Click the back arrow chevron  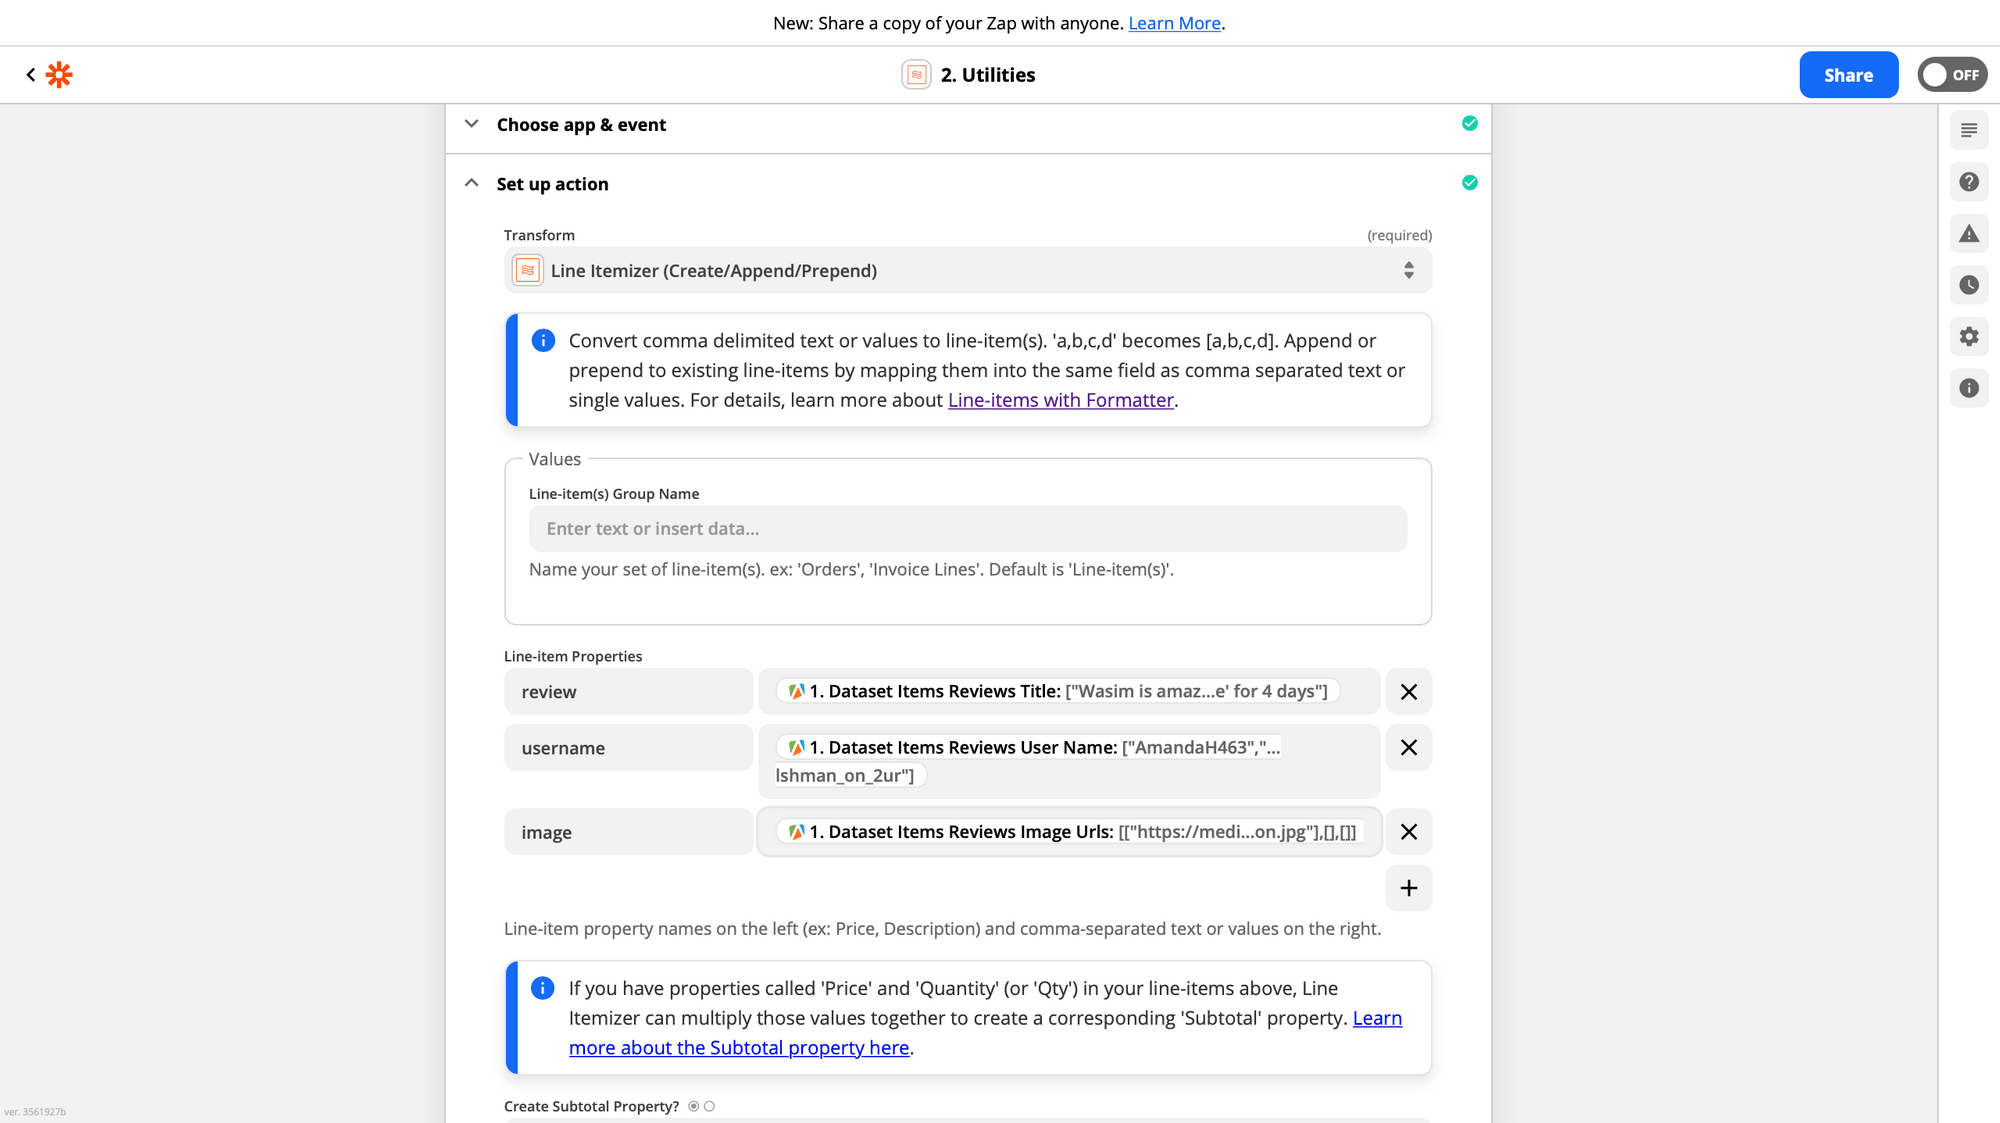[31, 75]
